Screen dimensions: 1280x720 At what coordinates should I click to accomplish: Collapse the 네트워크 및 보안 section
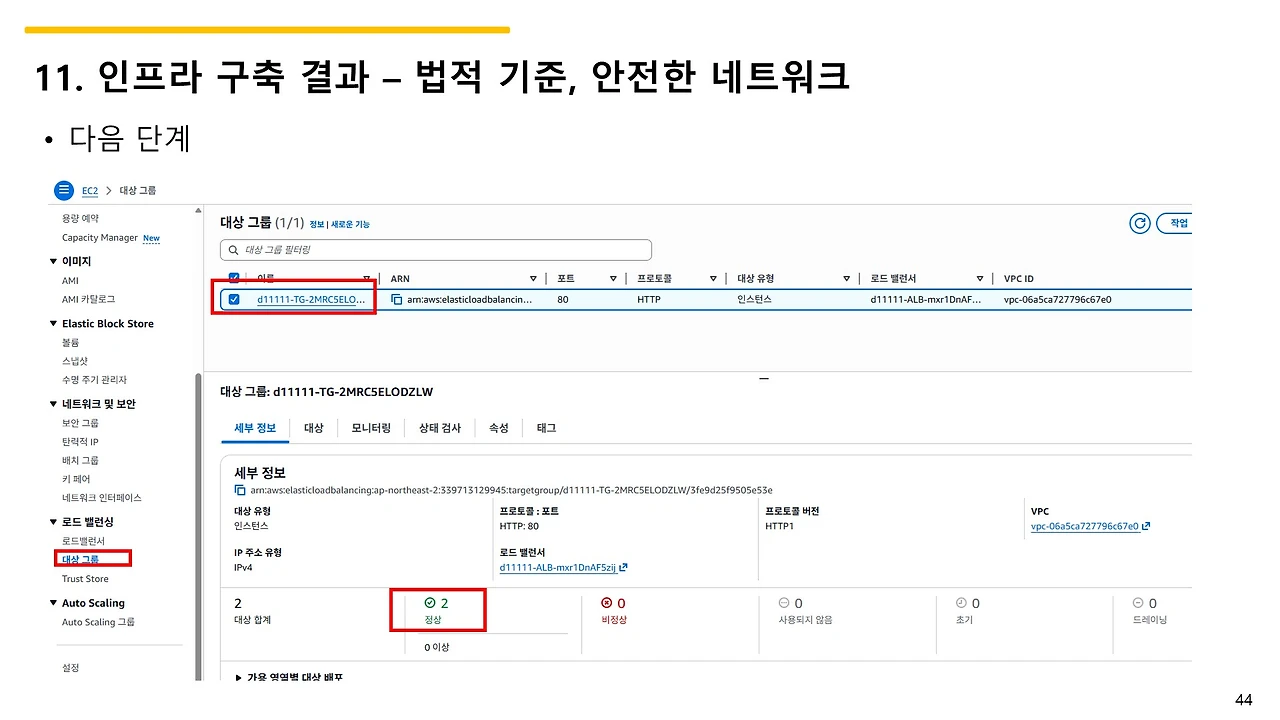point(53,404)
